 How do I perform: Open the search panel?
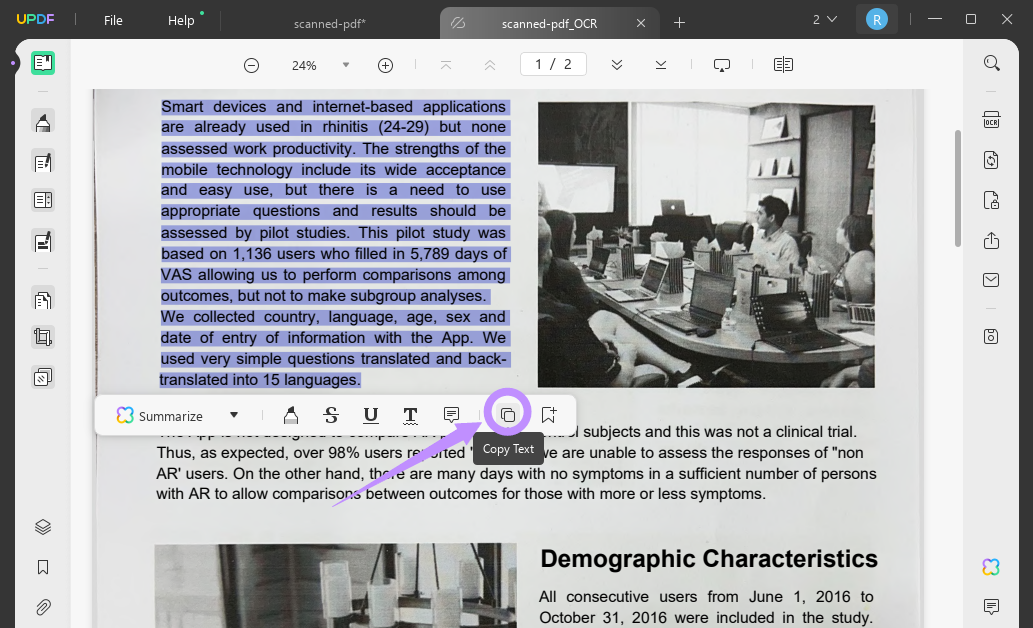tap(991, 62)
